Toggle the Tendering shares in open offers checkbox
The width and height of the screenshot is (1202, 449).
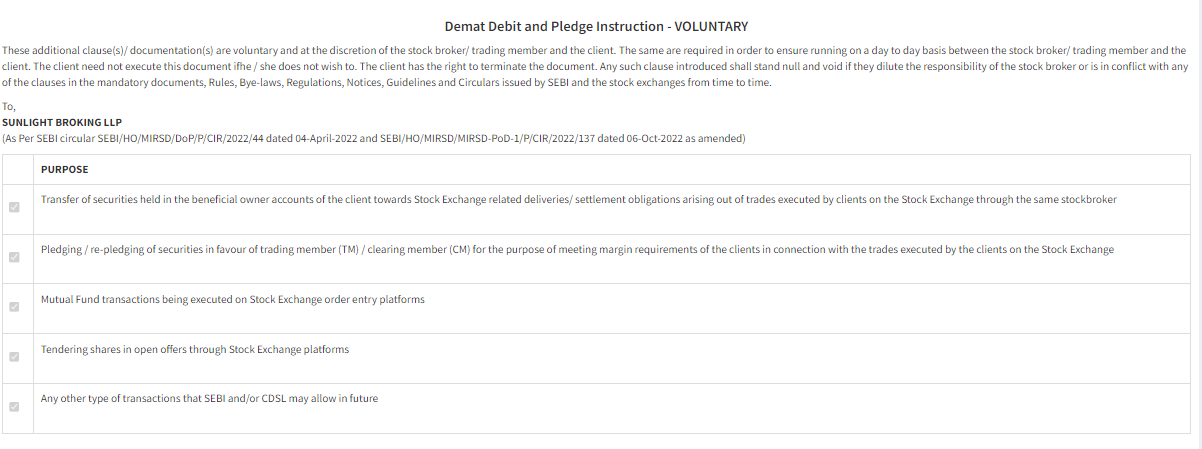coord(14,357)
